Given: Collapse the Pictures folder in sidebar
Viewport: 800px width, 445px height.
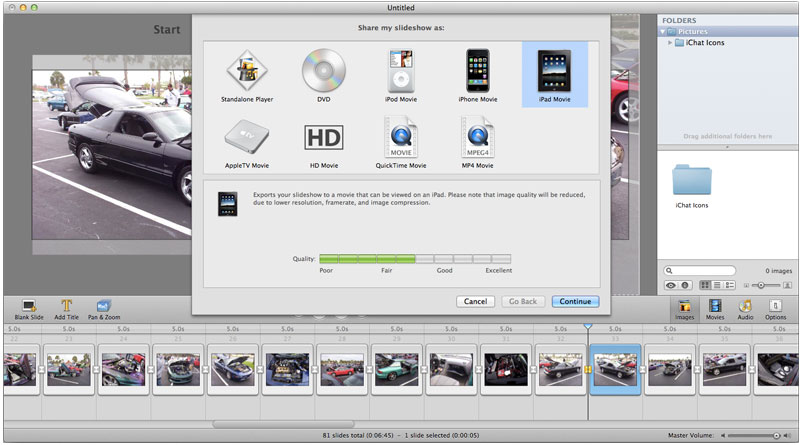Looking at the screenshot, I should (663, 32).
